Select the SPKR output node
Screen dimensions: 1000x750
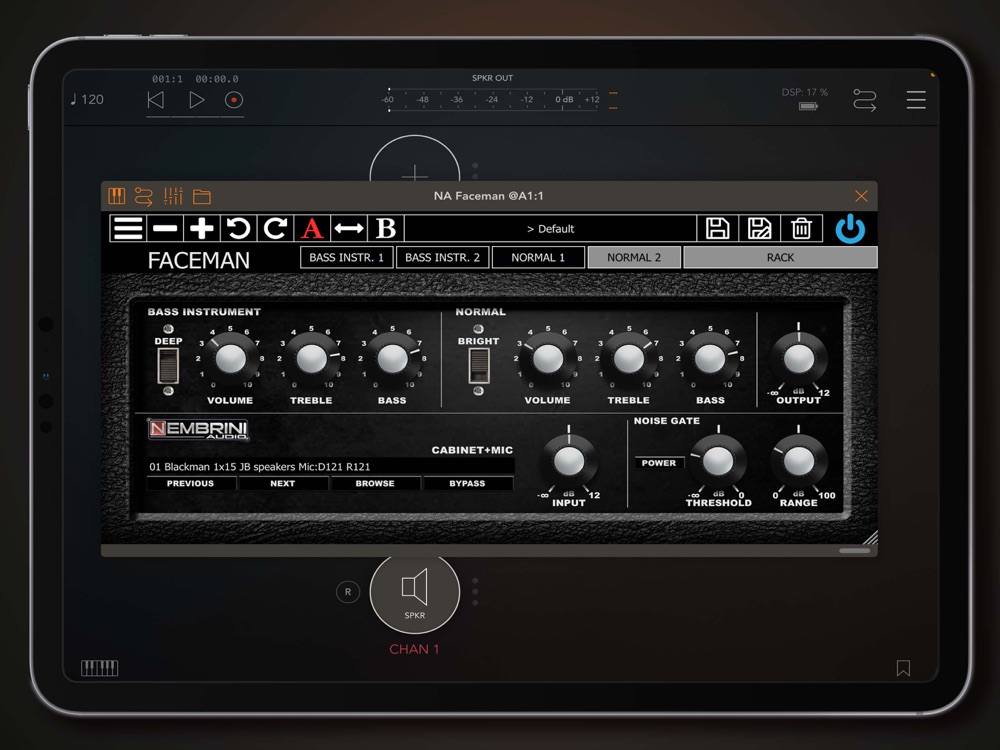click(x=415, y=594)
